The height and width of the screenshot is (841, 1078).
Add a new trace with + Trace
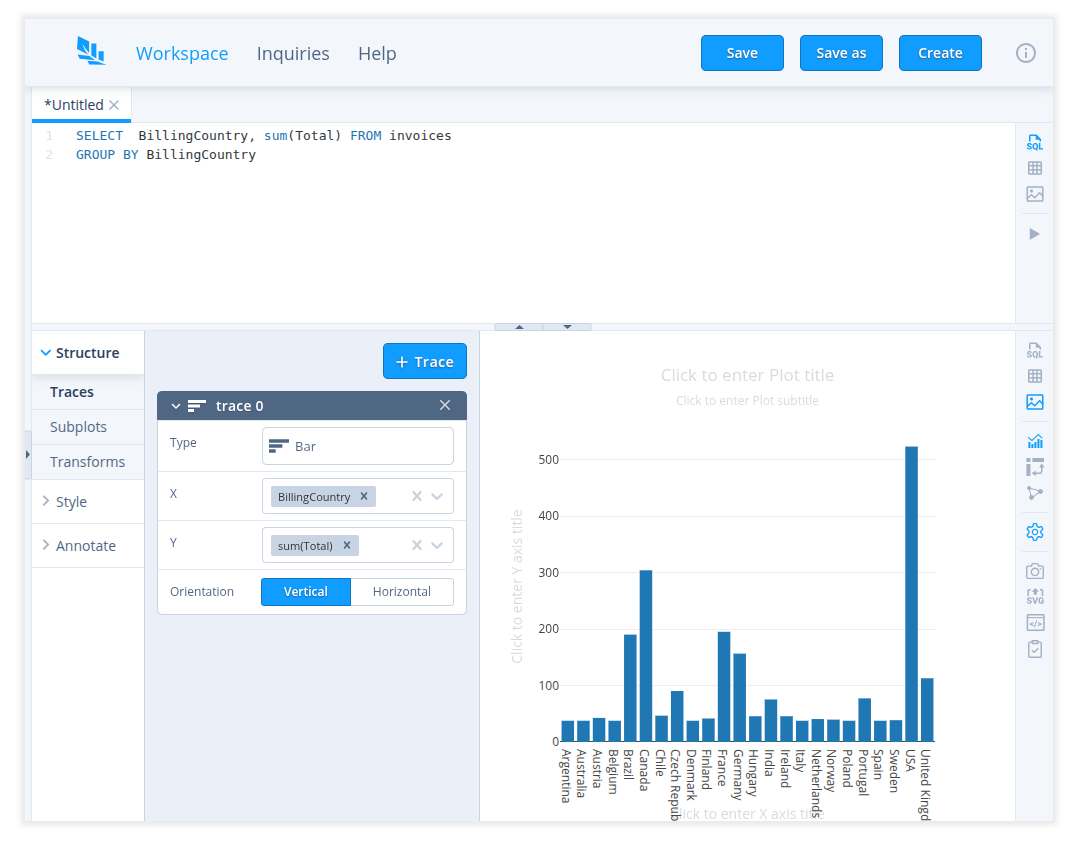pyautogui.click(x=424, y=362)
